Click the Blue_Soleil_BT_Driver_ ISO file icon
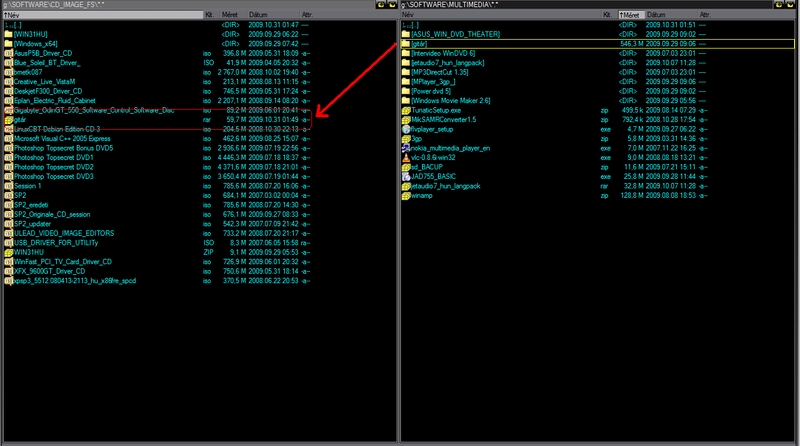The width and height of the screenshot is (800, 446). (x=8, y=63)
